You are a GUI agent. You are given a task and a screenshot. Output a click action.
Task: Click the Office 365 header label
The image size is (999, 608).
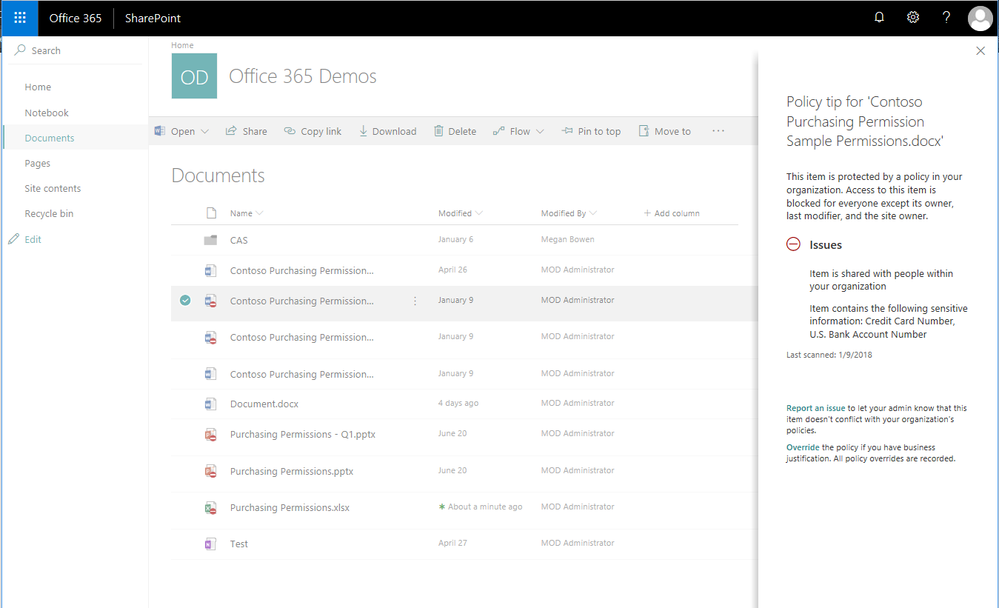75,18
